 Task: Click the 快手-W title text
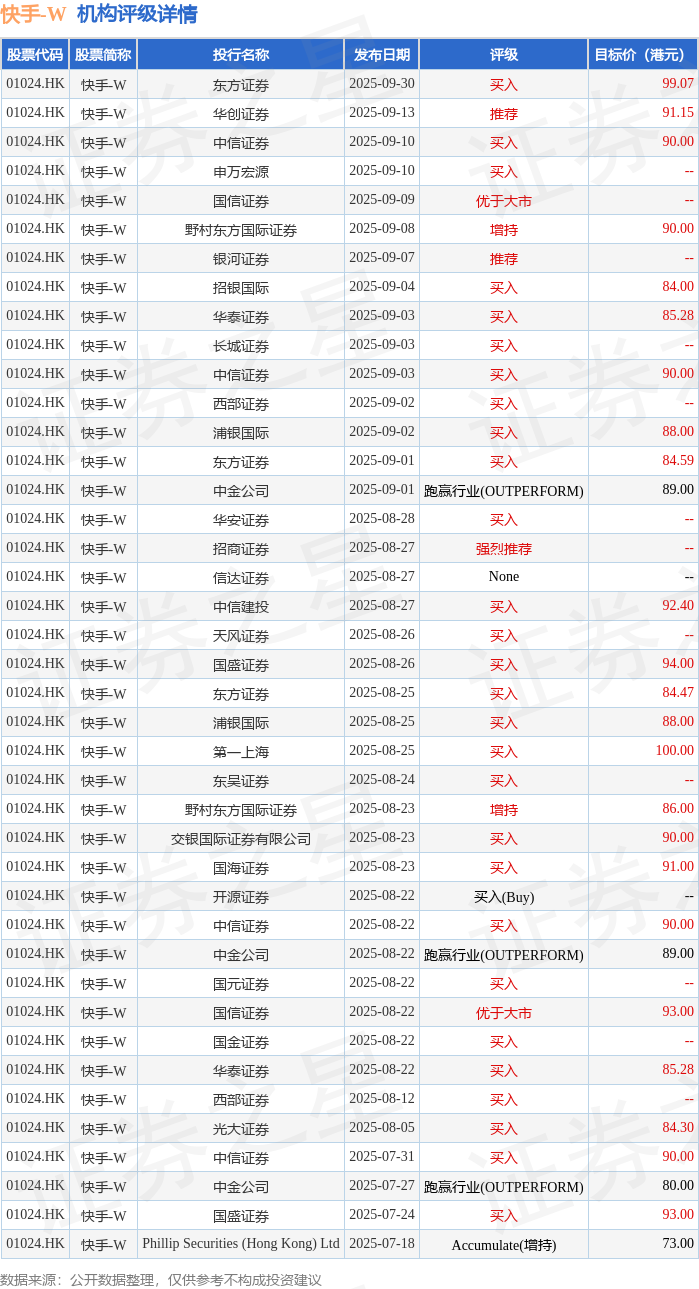pos(33,15)
